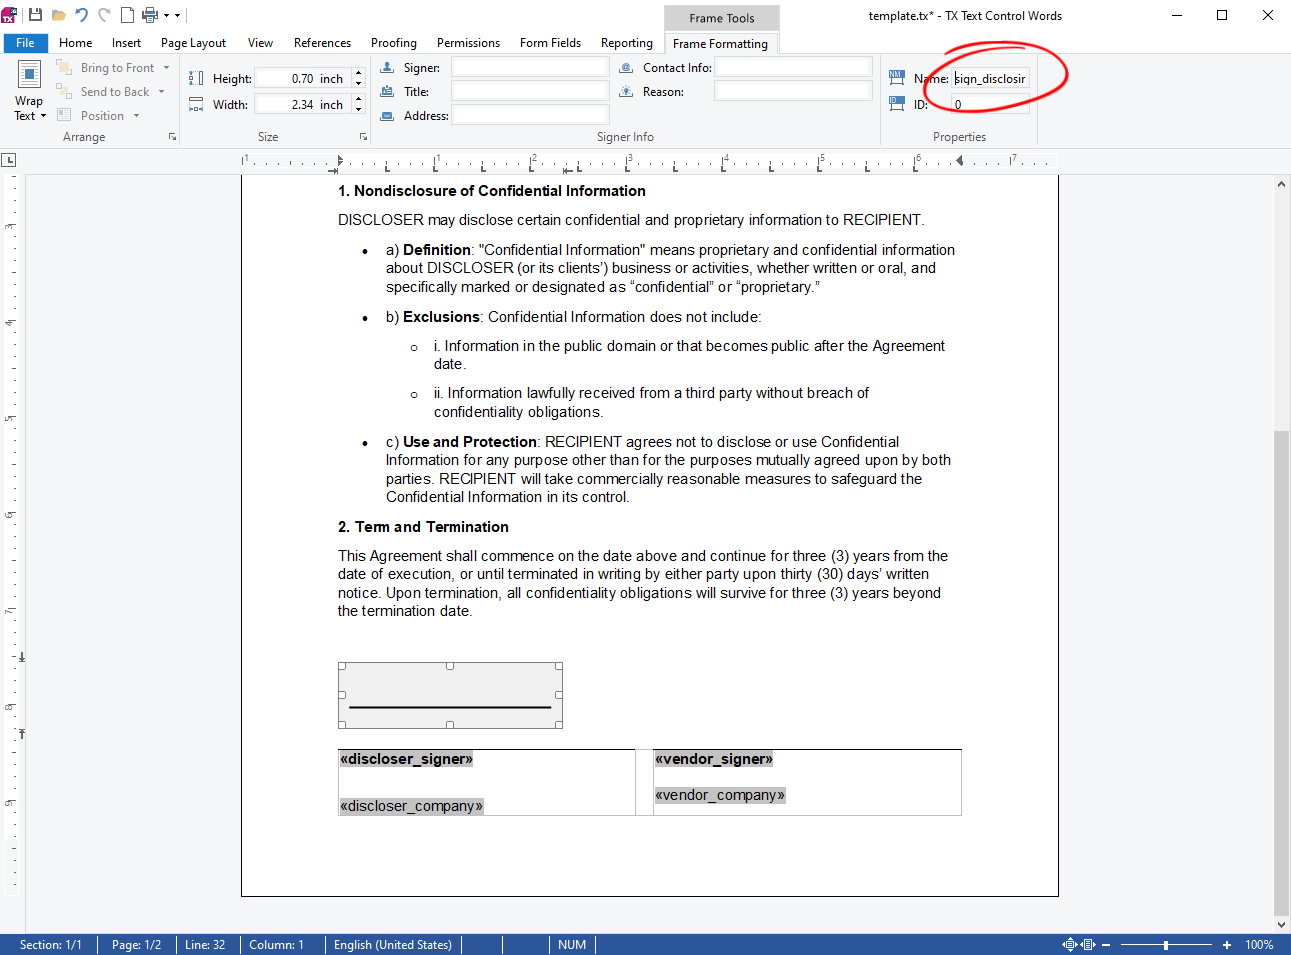1291x955 pixels.
Task: Click the Name property icon
Action: [x=897, y=78]
